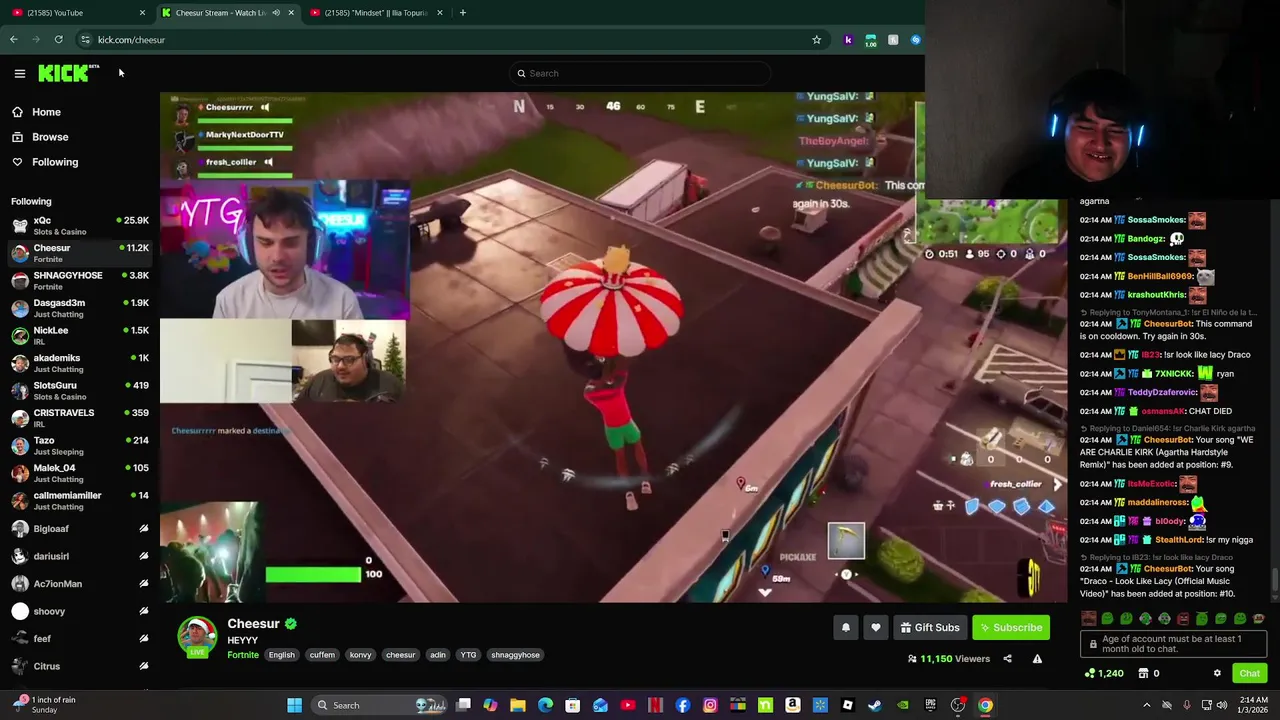Click the Gift Subs button
1280x720 pixels.
click(930, 627)
